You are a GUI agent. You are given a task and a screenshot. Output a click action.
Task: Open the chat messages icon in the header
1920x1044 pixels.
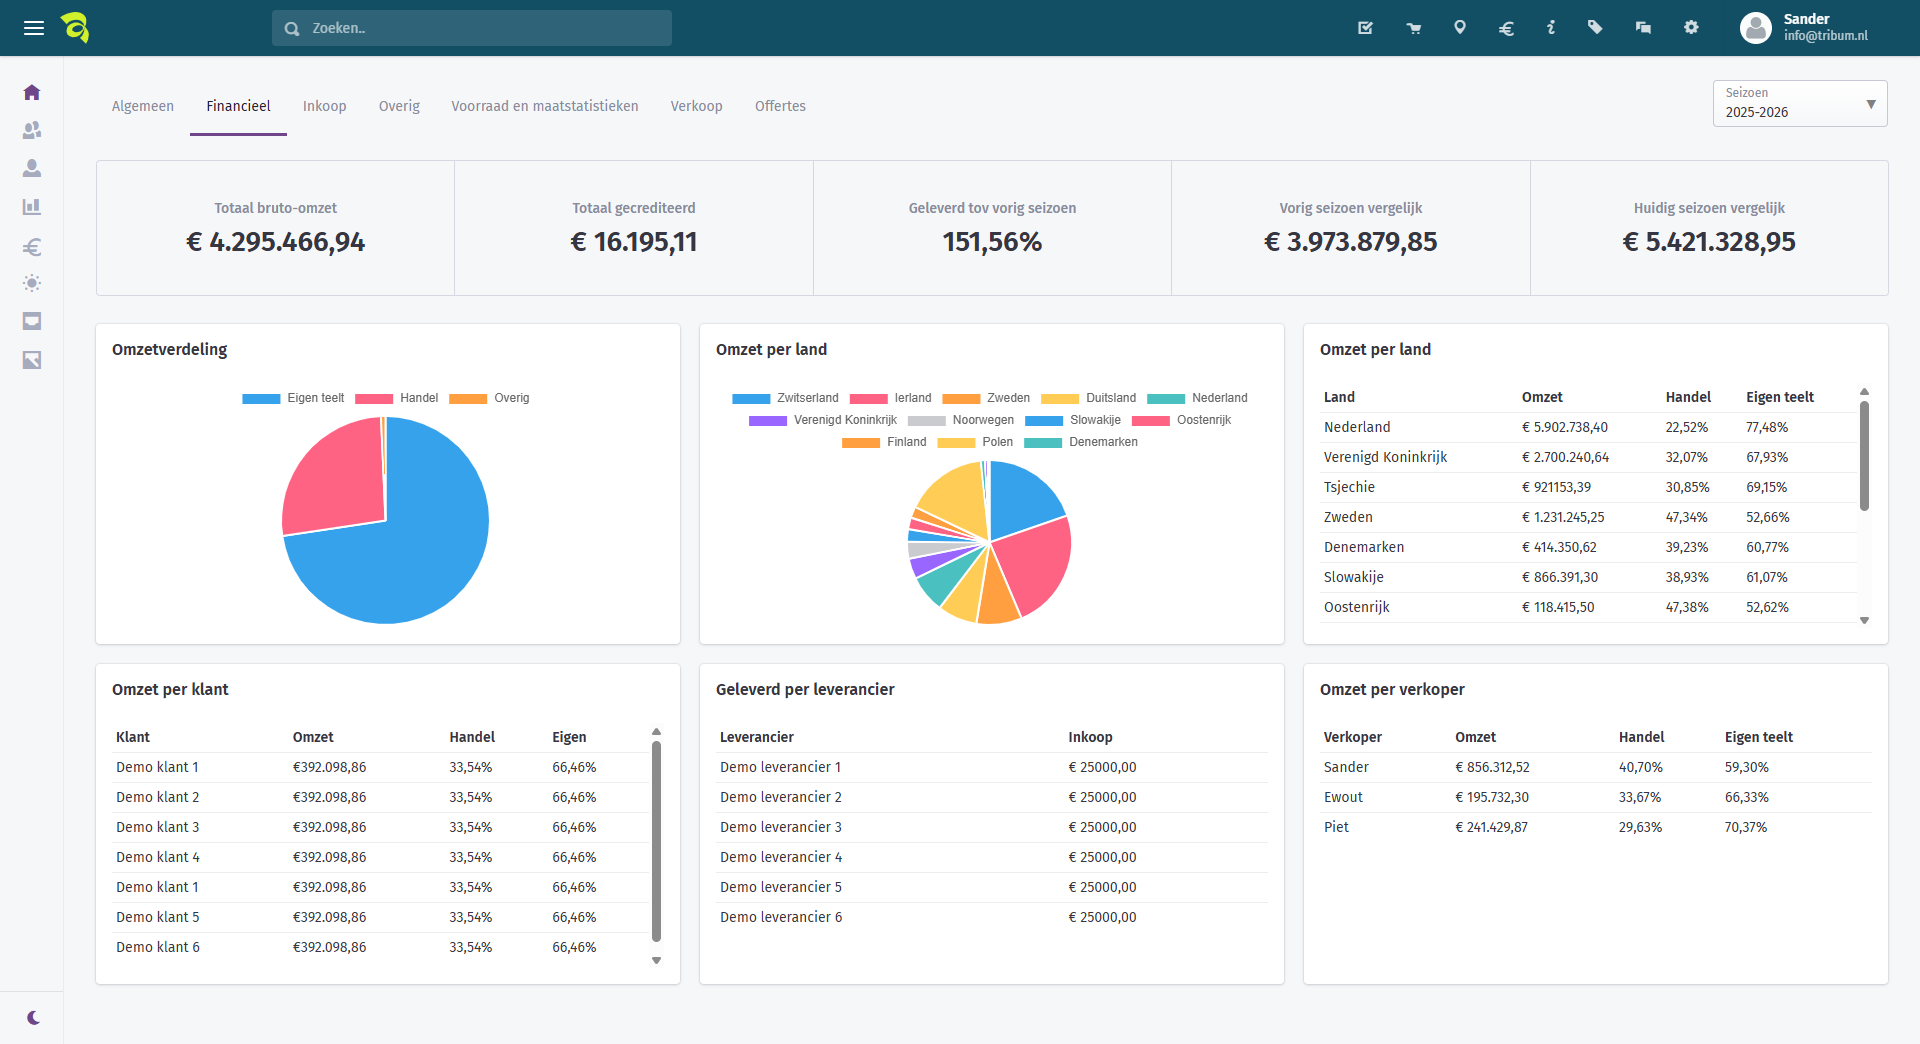point(1643,28)
